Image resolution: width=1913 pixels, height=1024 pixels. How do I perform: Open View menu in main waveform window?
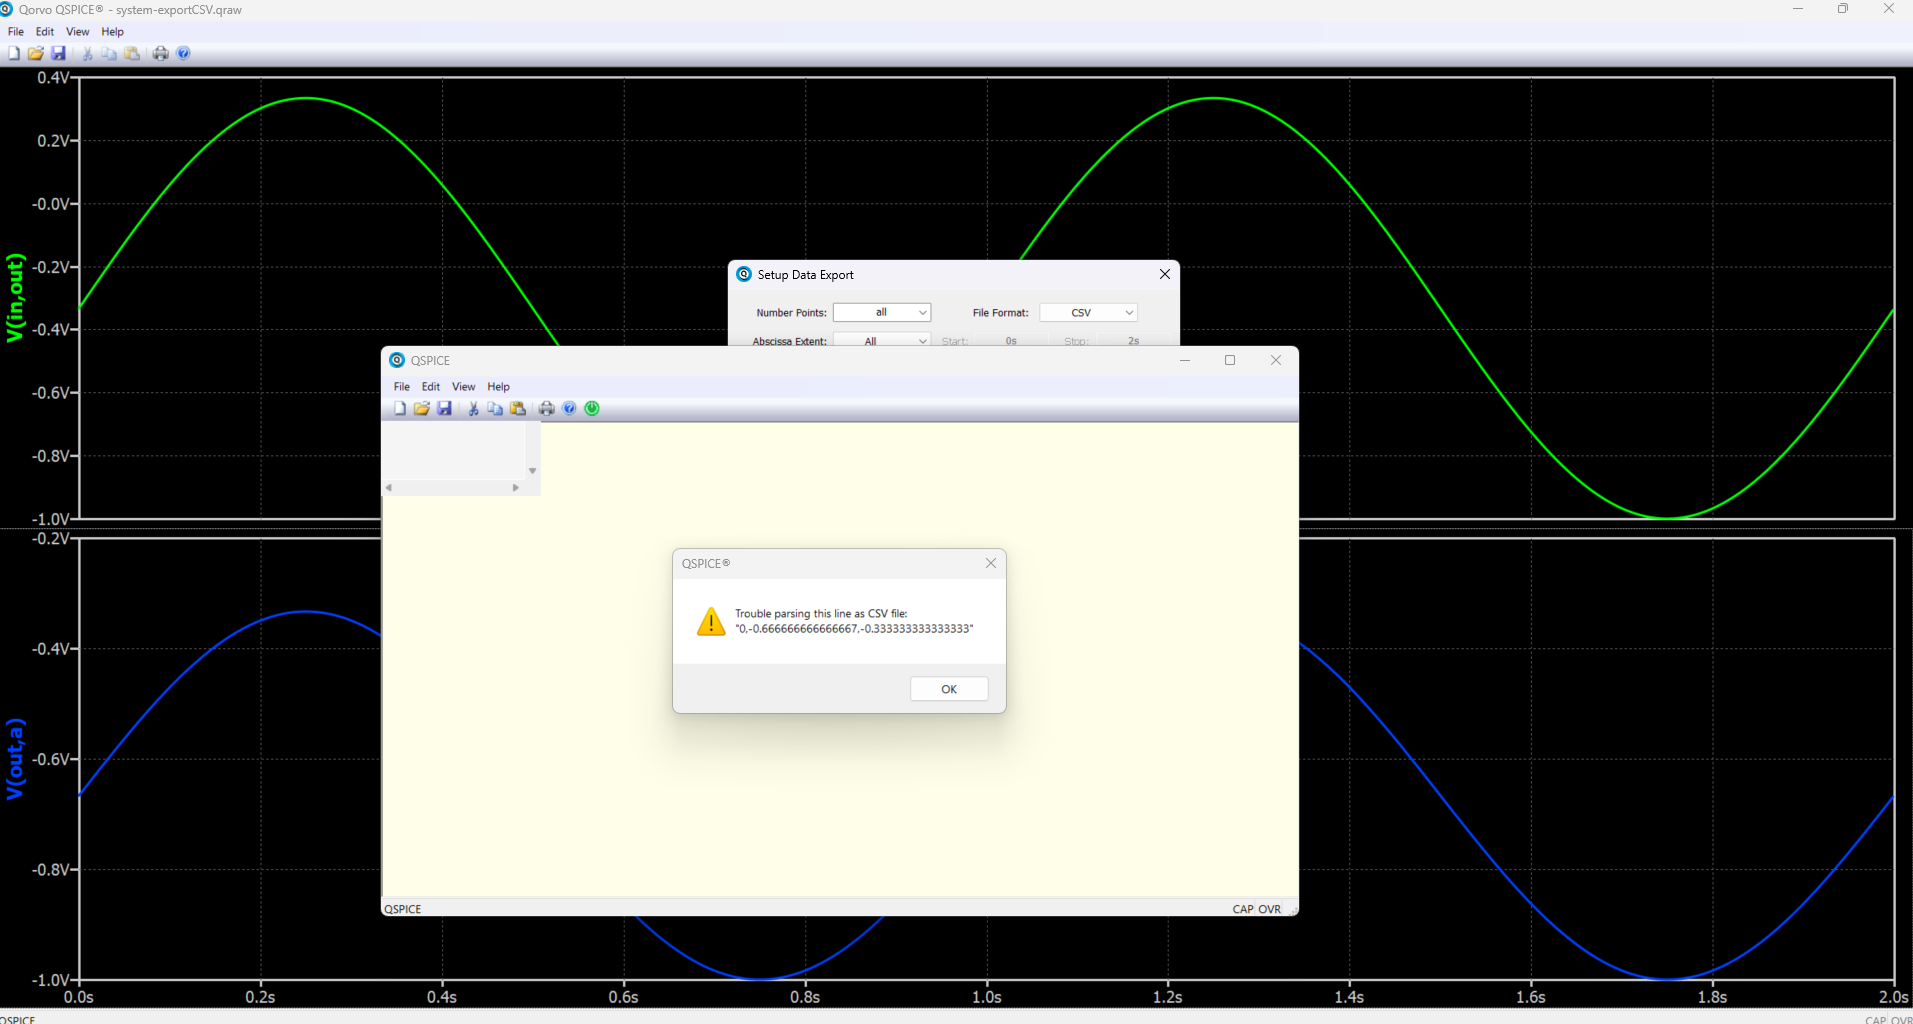pyautogui.click(x=78, y=32)
